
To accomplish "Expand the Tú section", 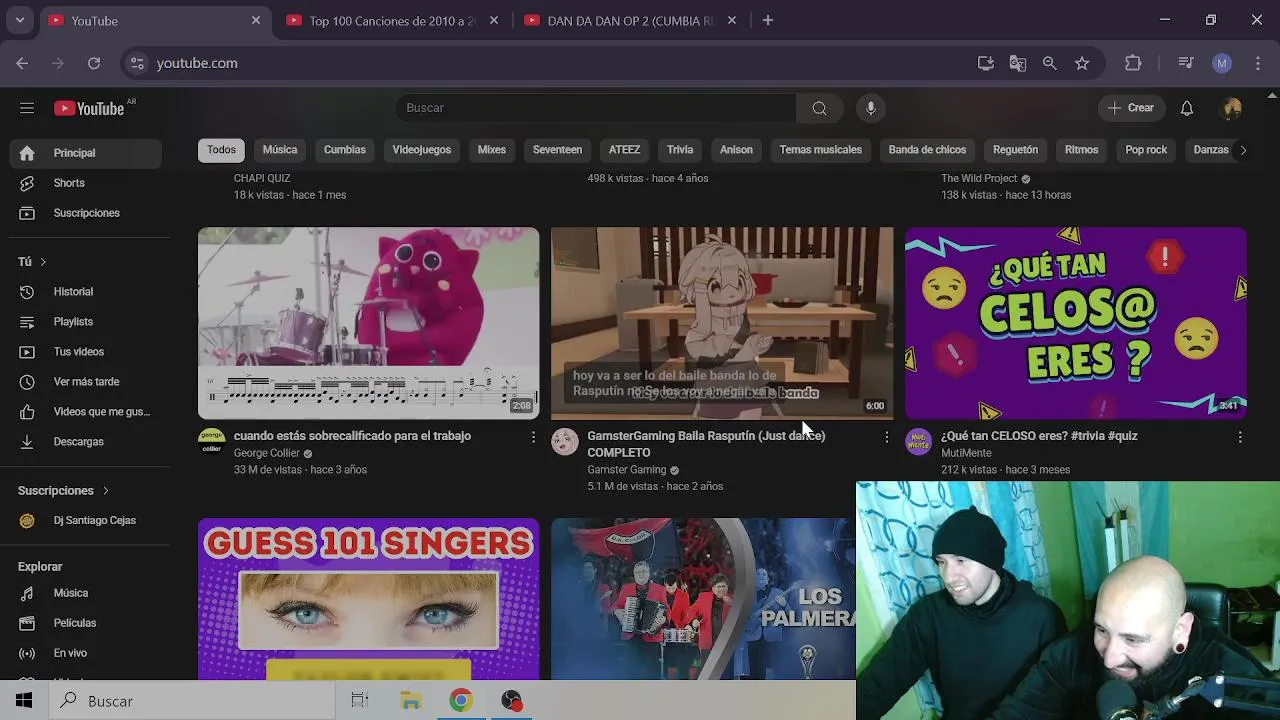I will coord(33,262).
